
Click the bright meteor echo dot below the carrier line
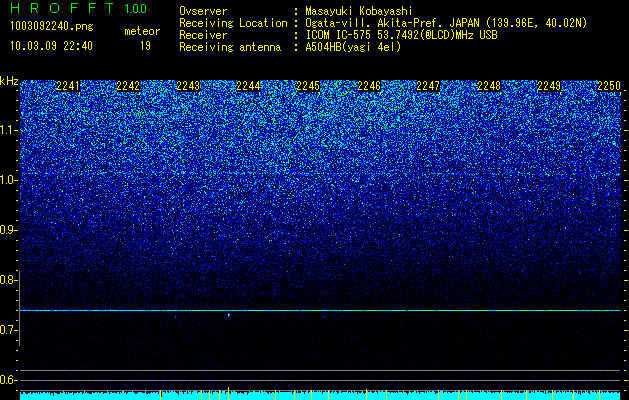[229, 315]
